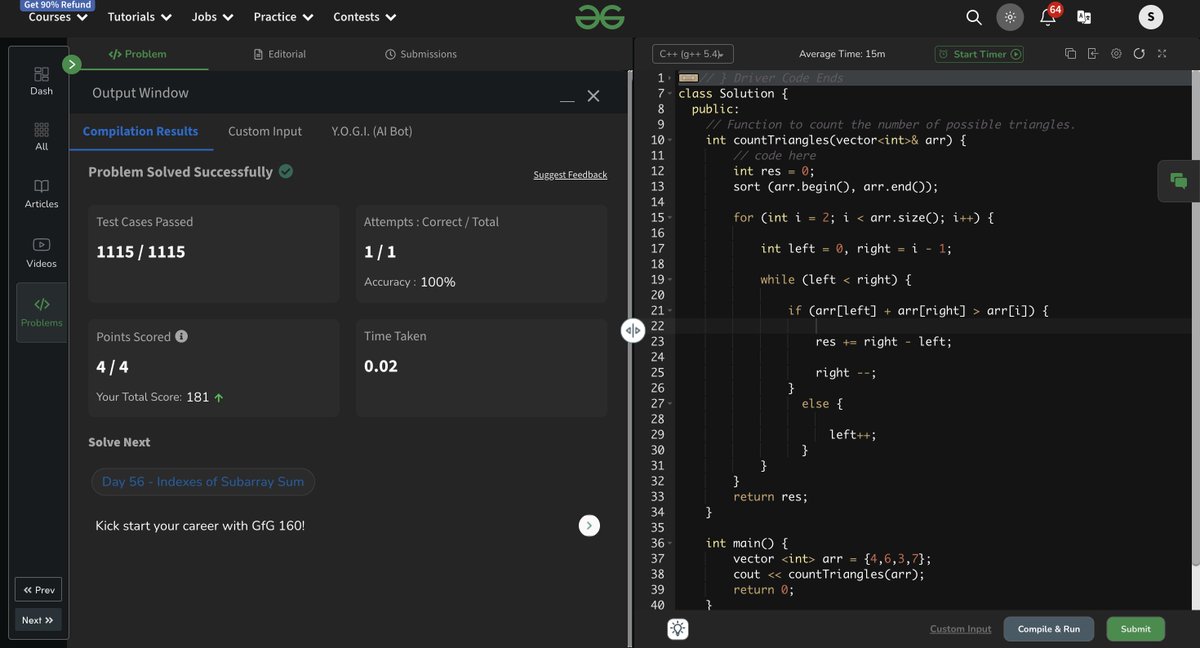This screenshot has width=1200, height=648.
Task: Expand the Tutorials dropdown menu
Action: [x=140, y=17]
